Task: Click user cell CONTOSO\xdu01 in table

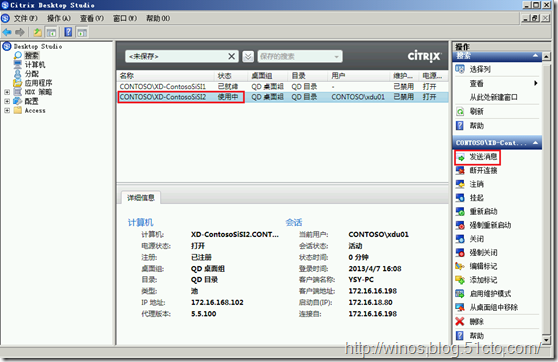Action: tap(358, 97)
